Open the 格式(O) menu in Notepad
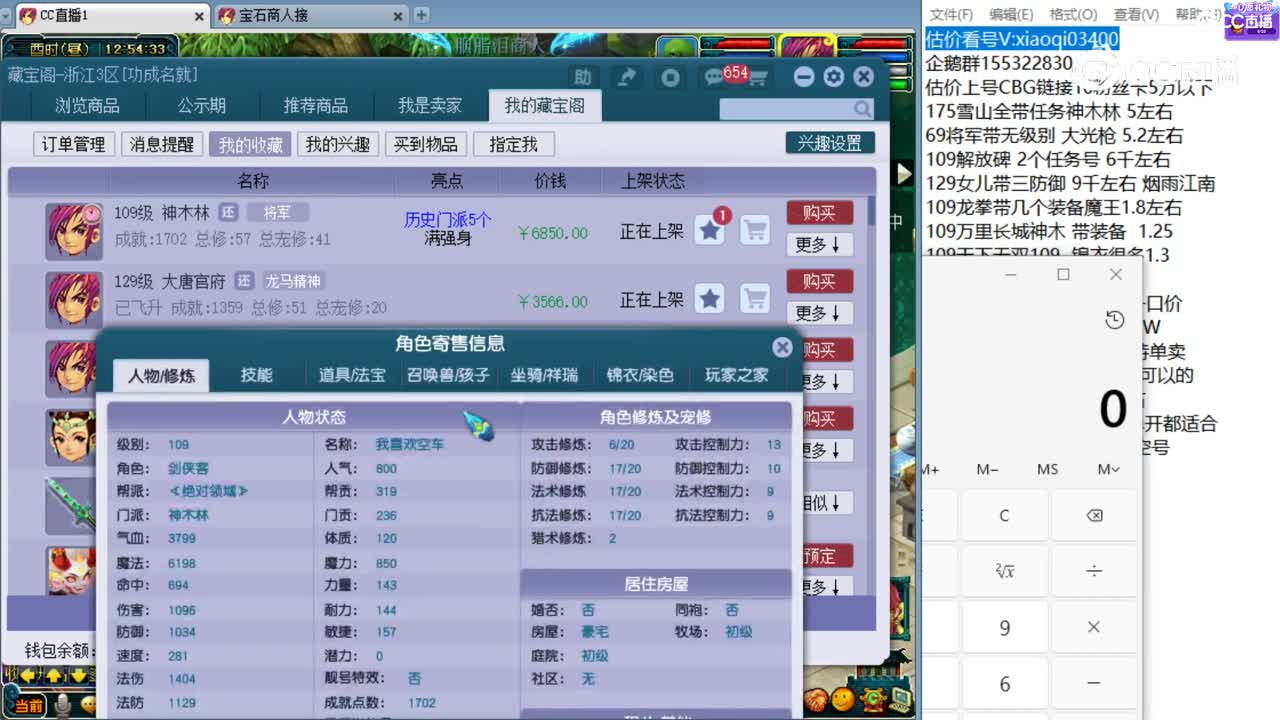This screenshot has height=720, width=1280. tap(1072, 14)
